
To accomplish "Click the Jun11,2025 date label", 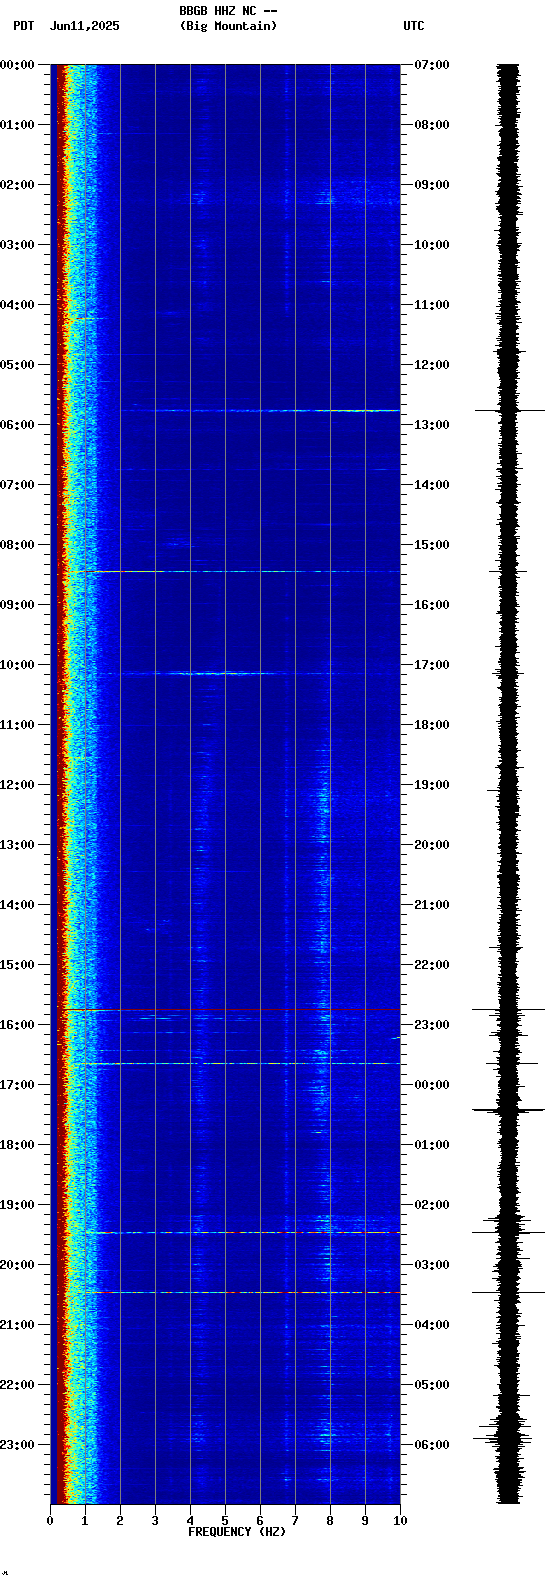I will point(84,26).
